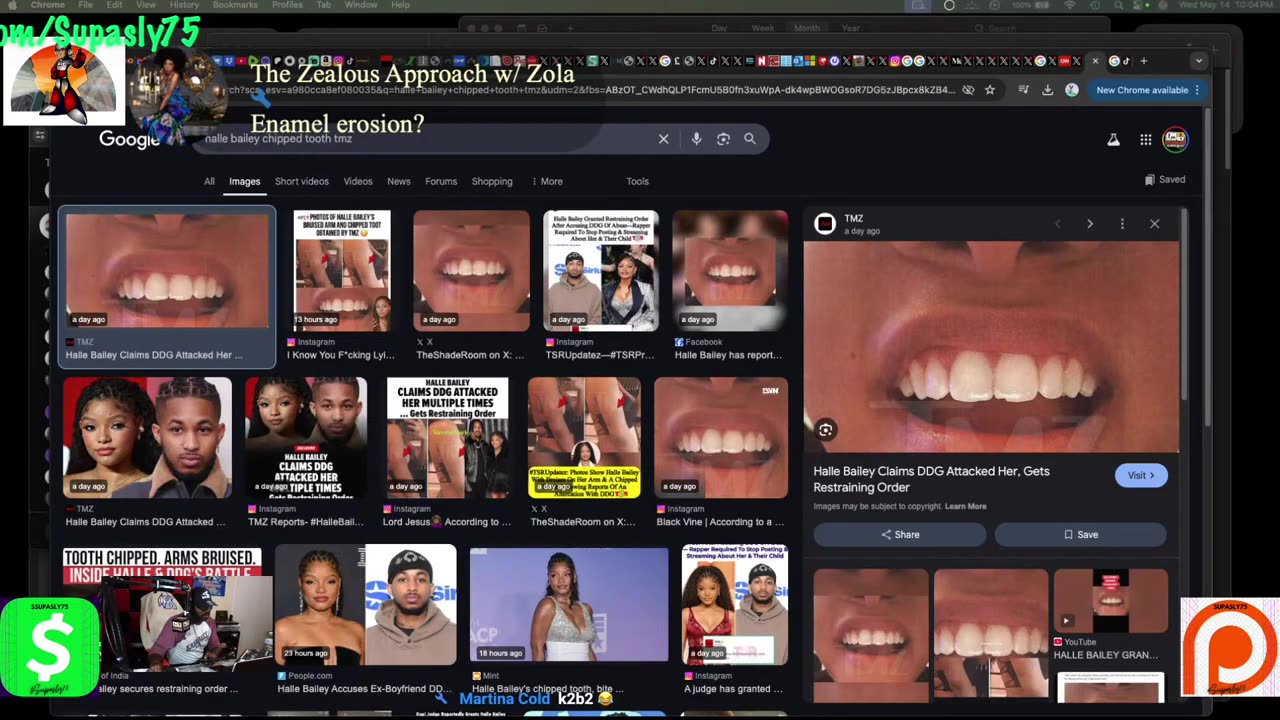Start voice search with the microphone icon
The width and height of the screenshot is (1280, 720).
click(x=696, y=139)
